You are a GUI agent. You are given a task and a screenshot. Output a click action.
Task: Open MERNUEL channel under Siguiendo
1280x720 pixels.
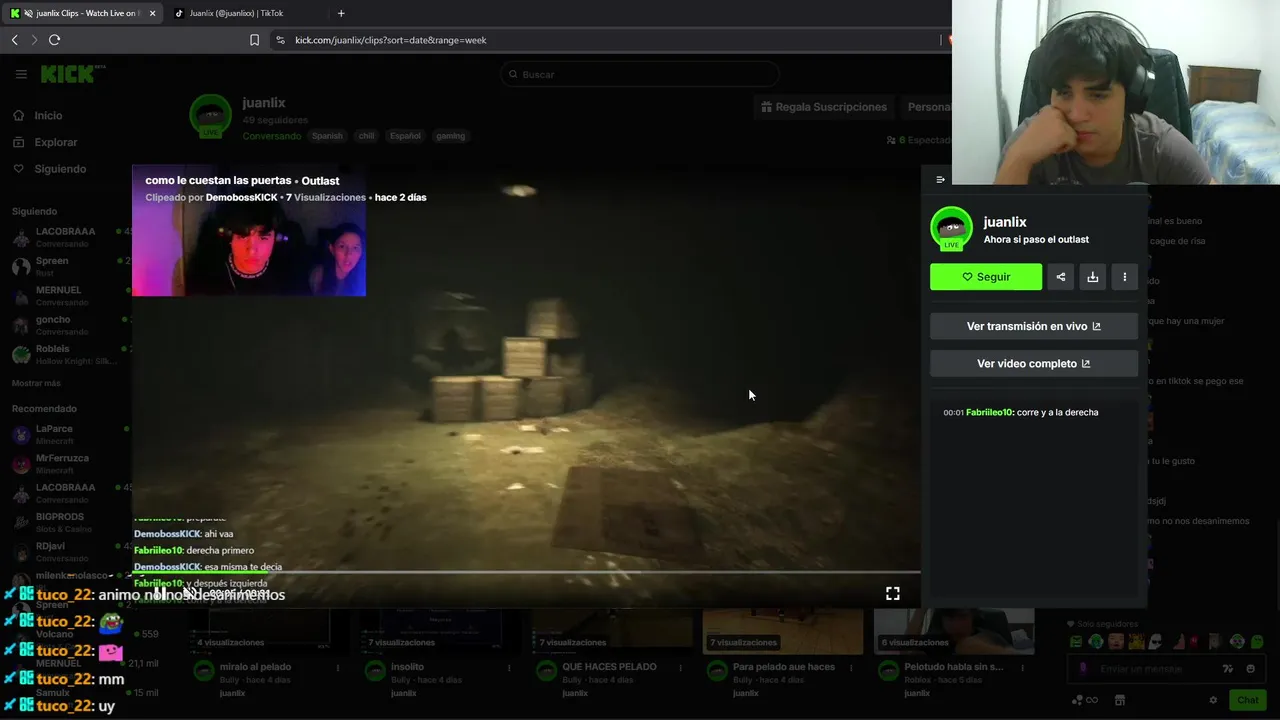click(x=66, y=295)
